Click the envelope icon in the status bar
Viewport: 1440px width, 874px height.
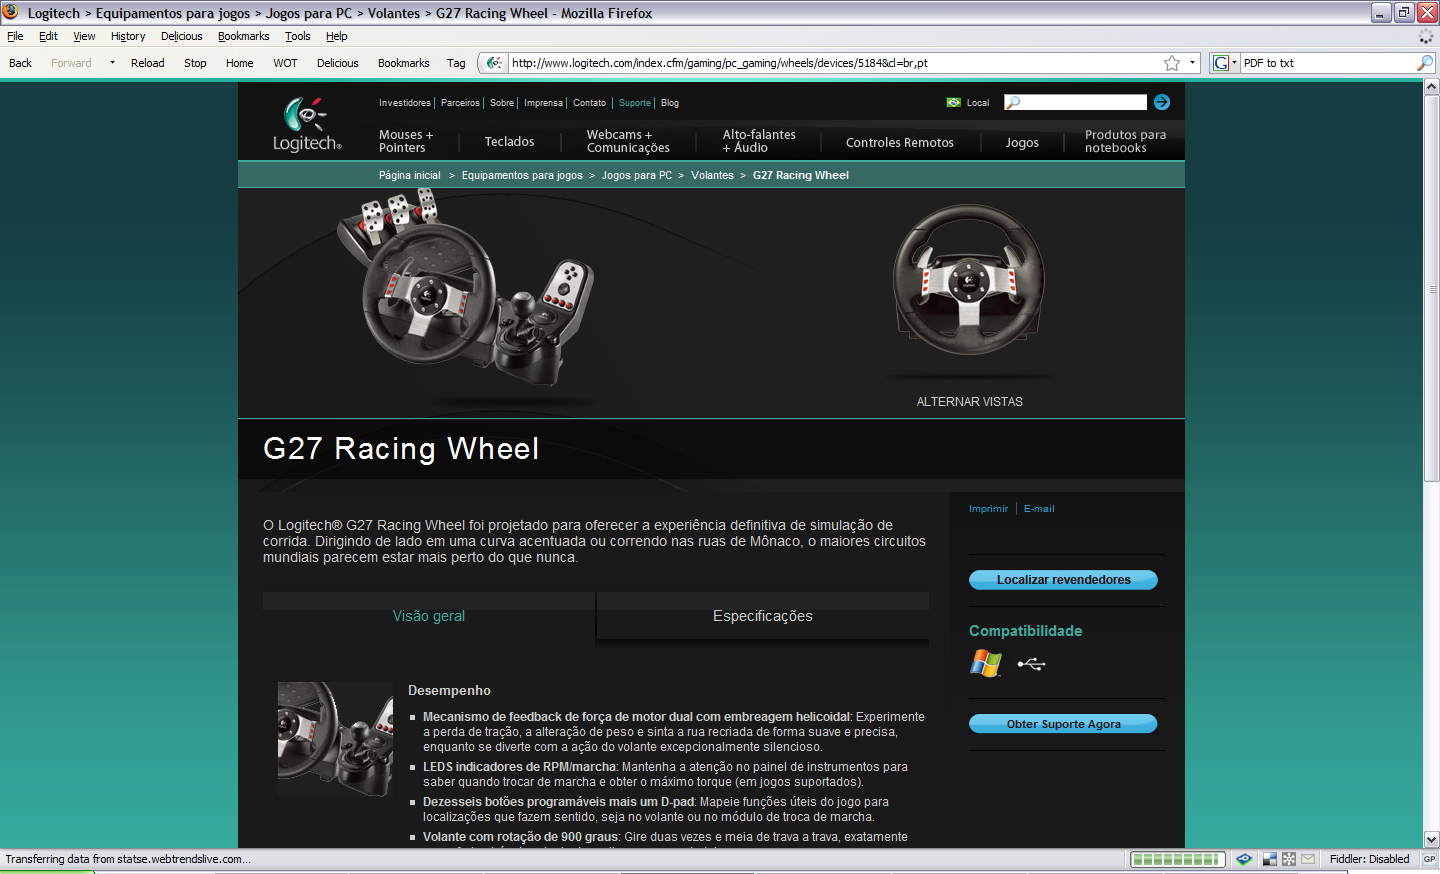(x=1307, y=858)
